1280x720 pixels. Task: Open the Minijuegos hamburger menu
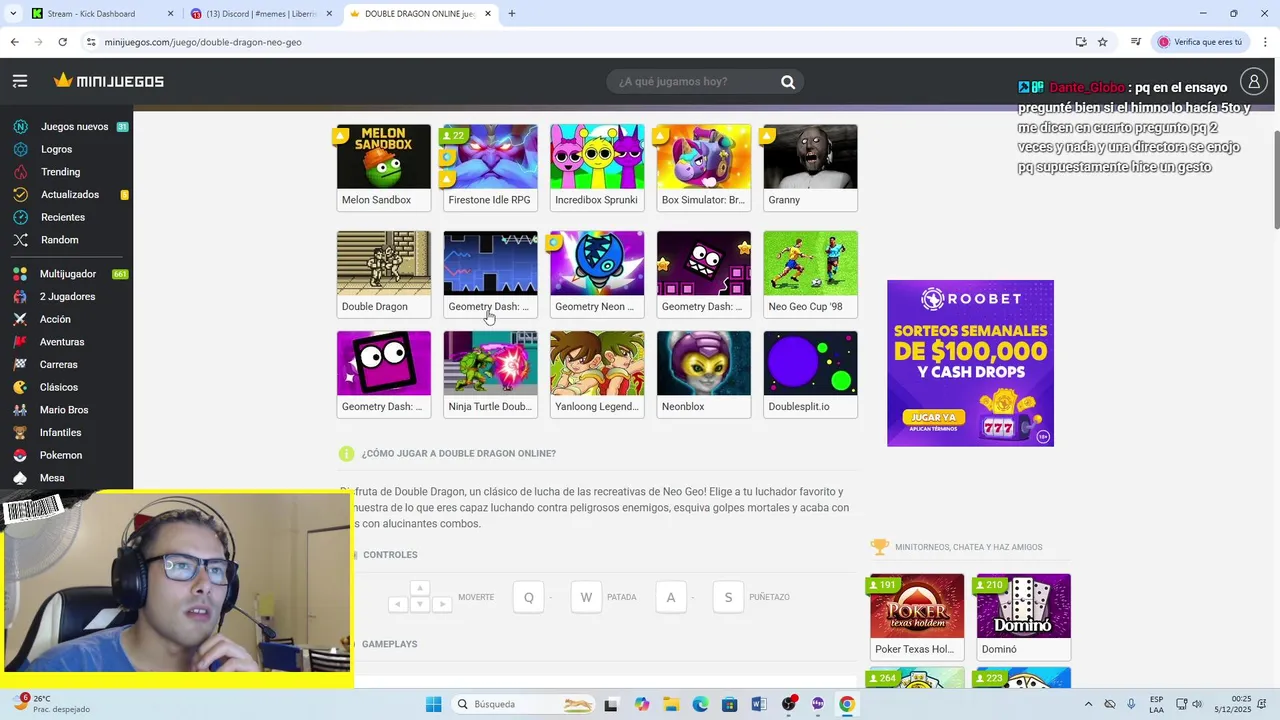[x=20, y=81]
